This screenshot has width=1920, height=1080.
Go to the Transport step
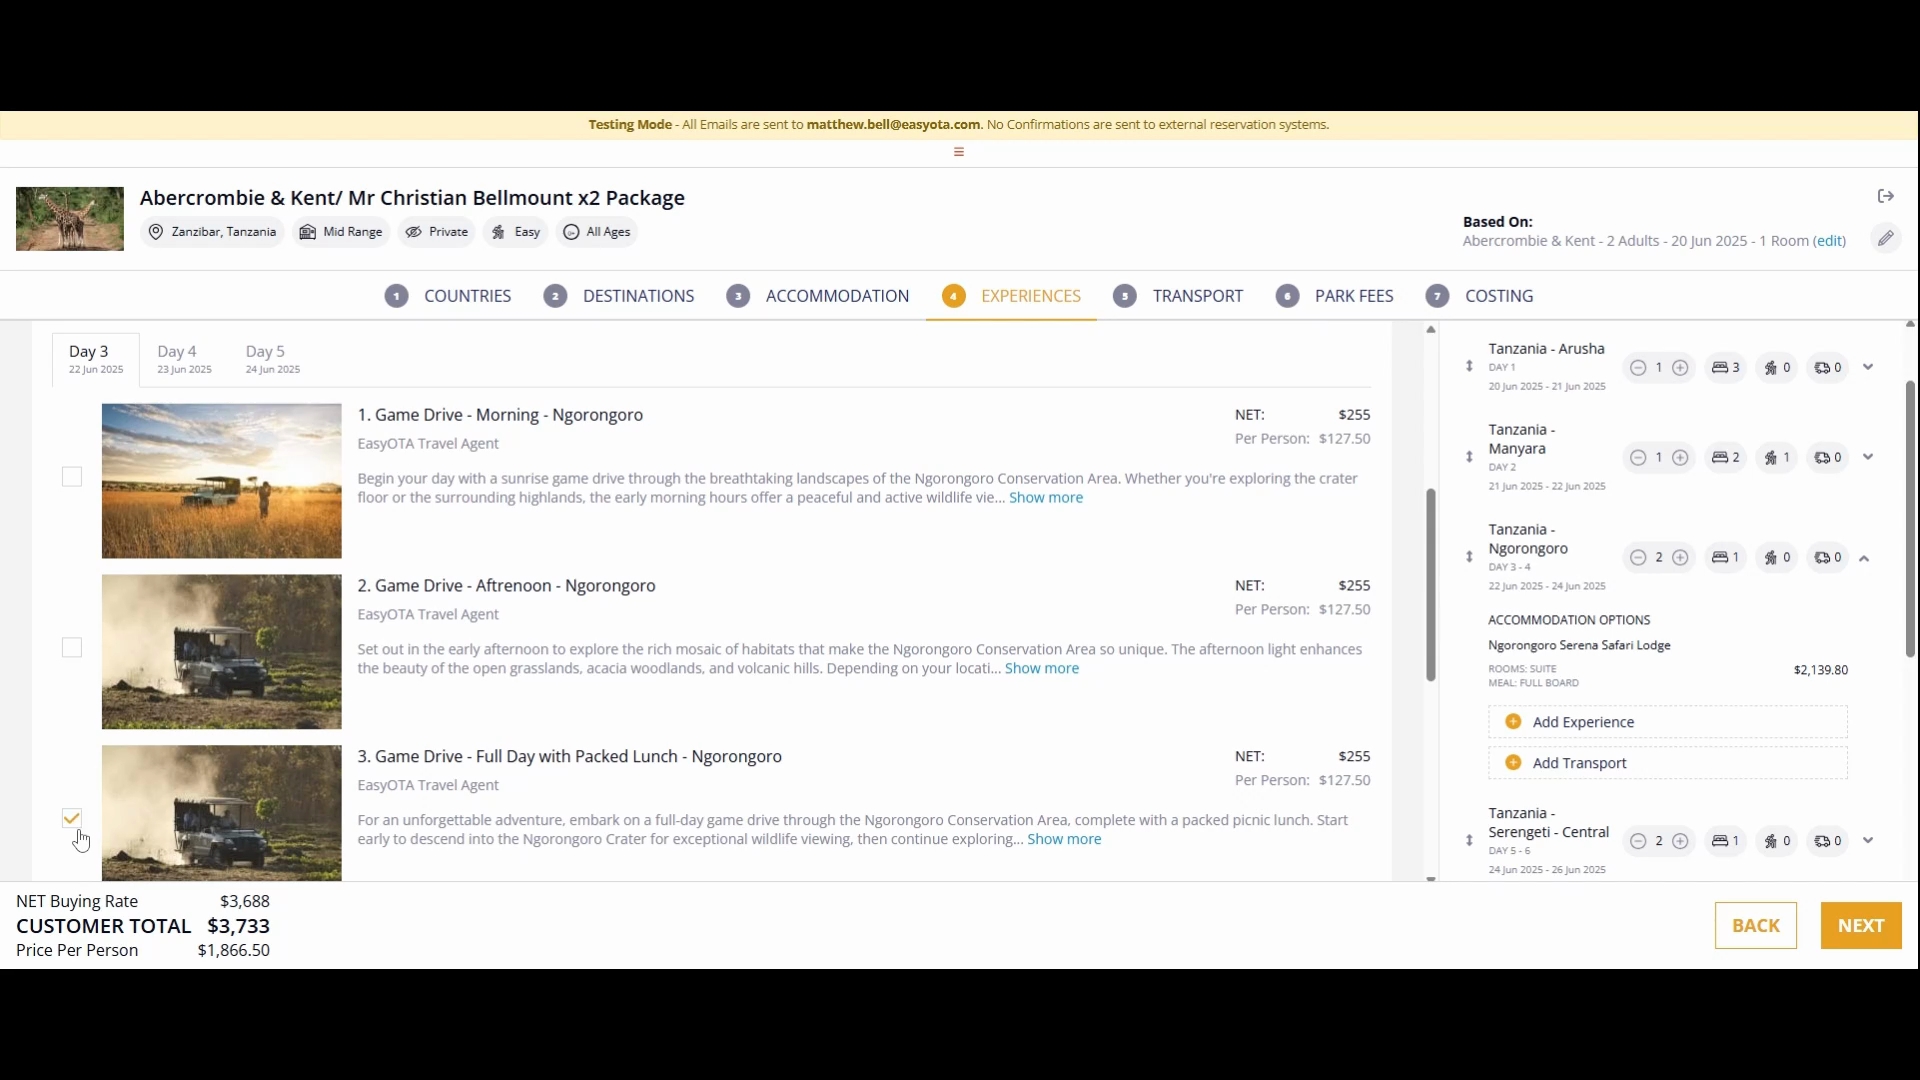click(1178, 296)
